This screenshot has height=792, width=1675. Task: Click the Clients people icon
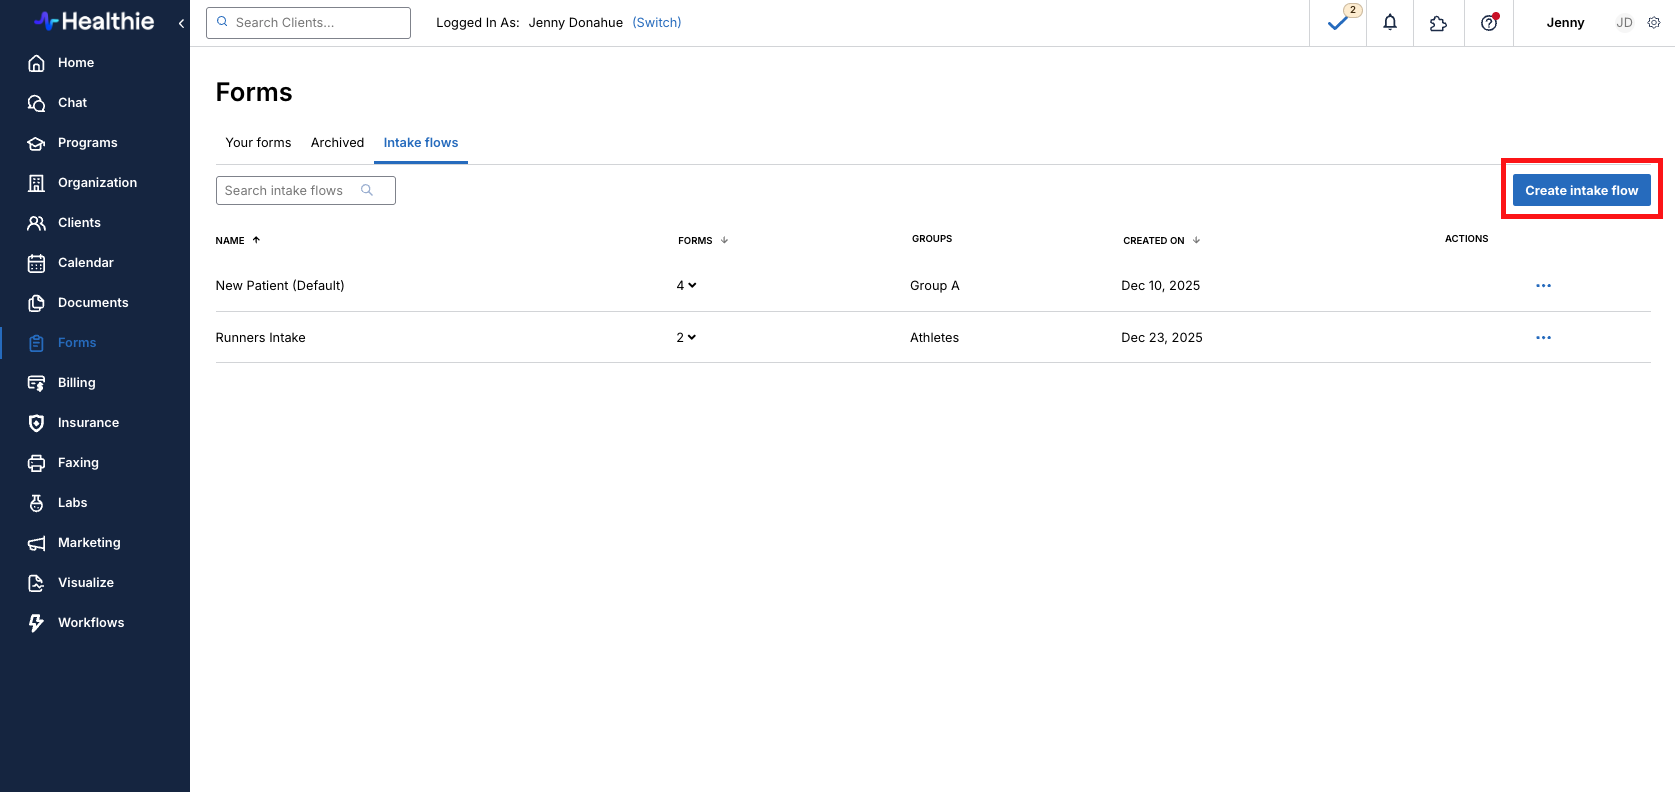coord(36,223)
